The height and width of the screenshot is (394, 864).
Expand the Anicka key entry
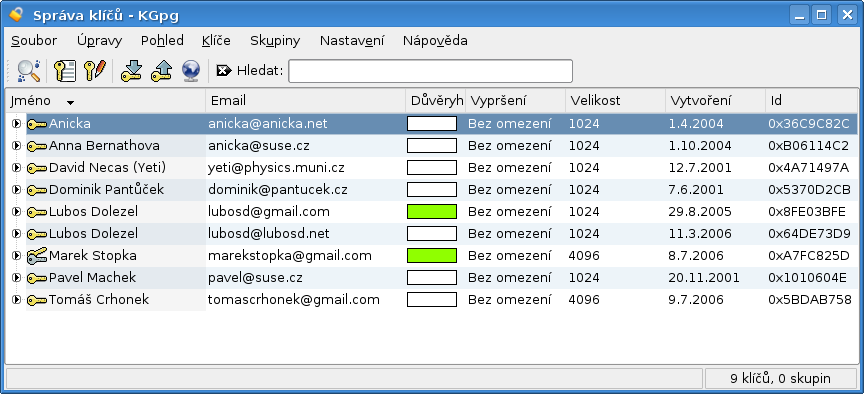click(x=16, y=124)
